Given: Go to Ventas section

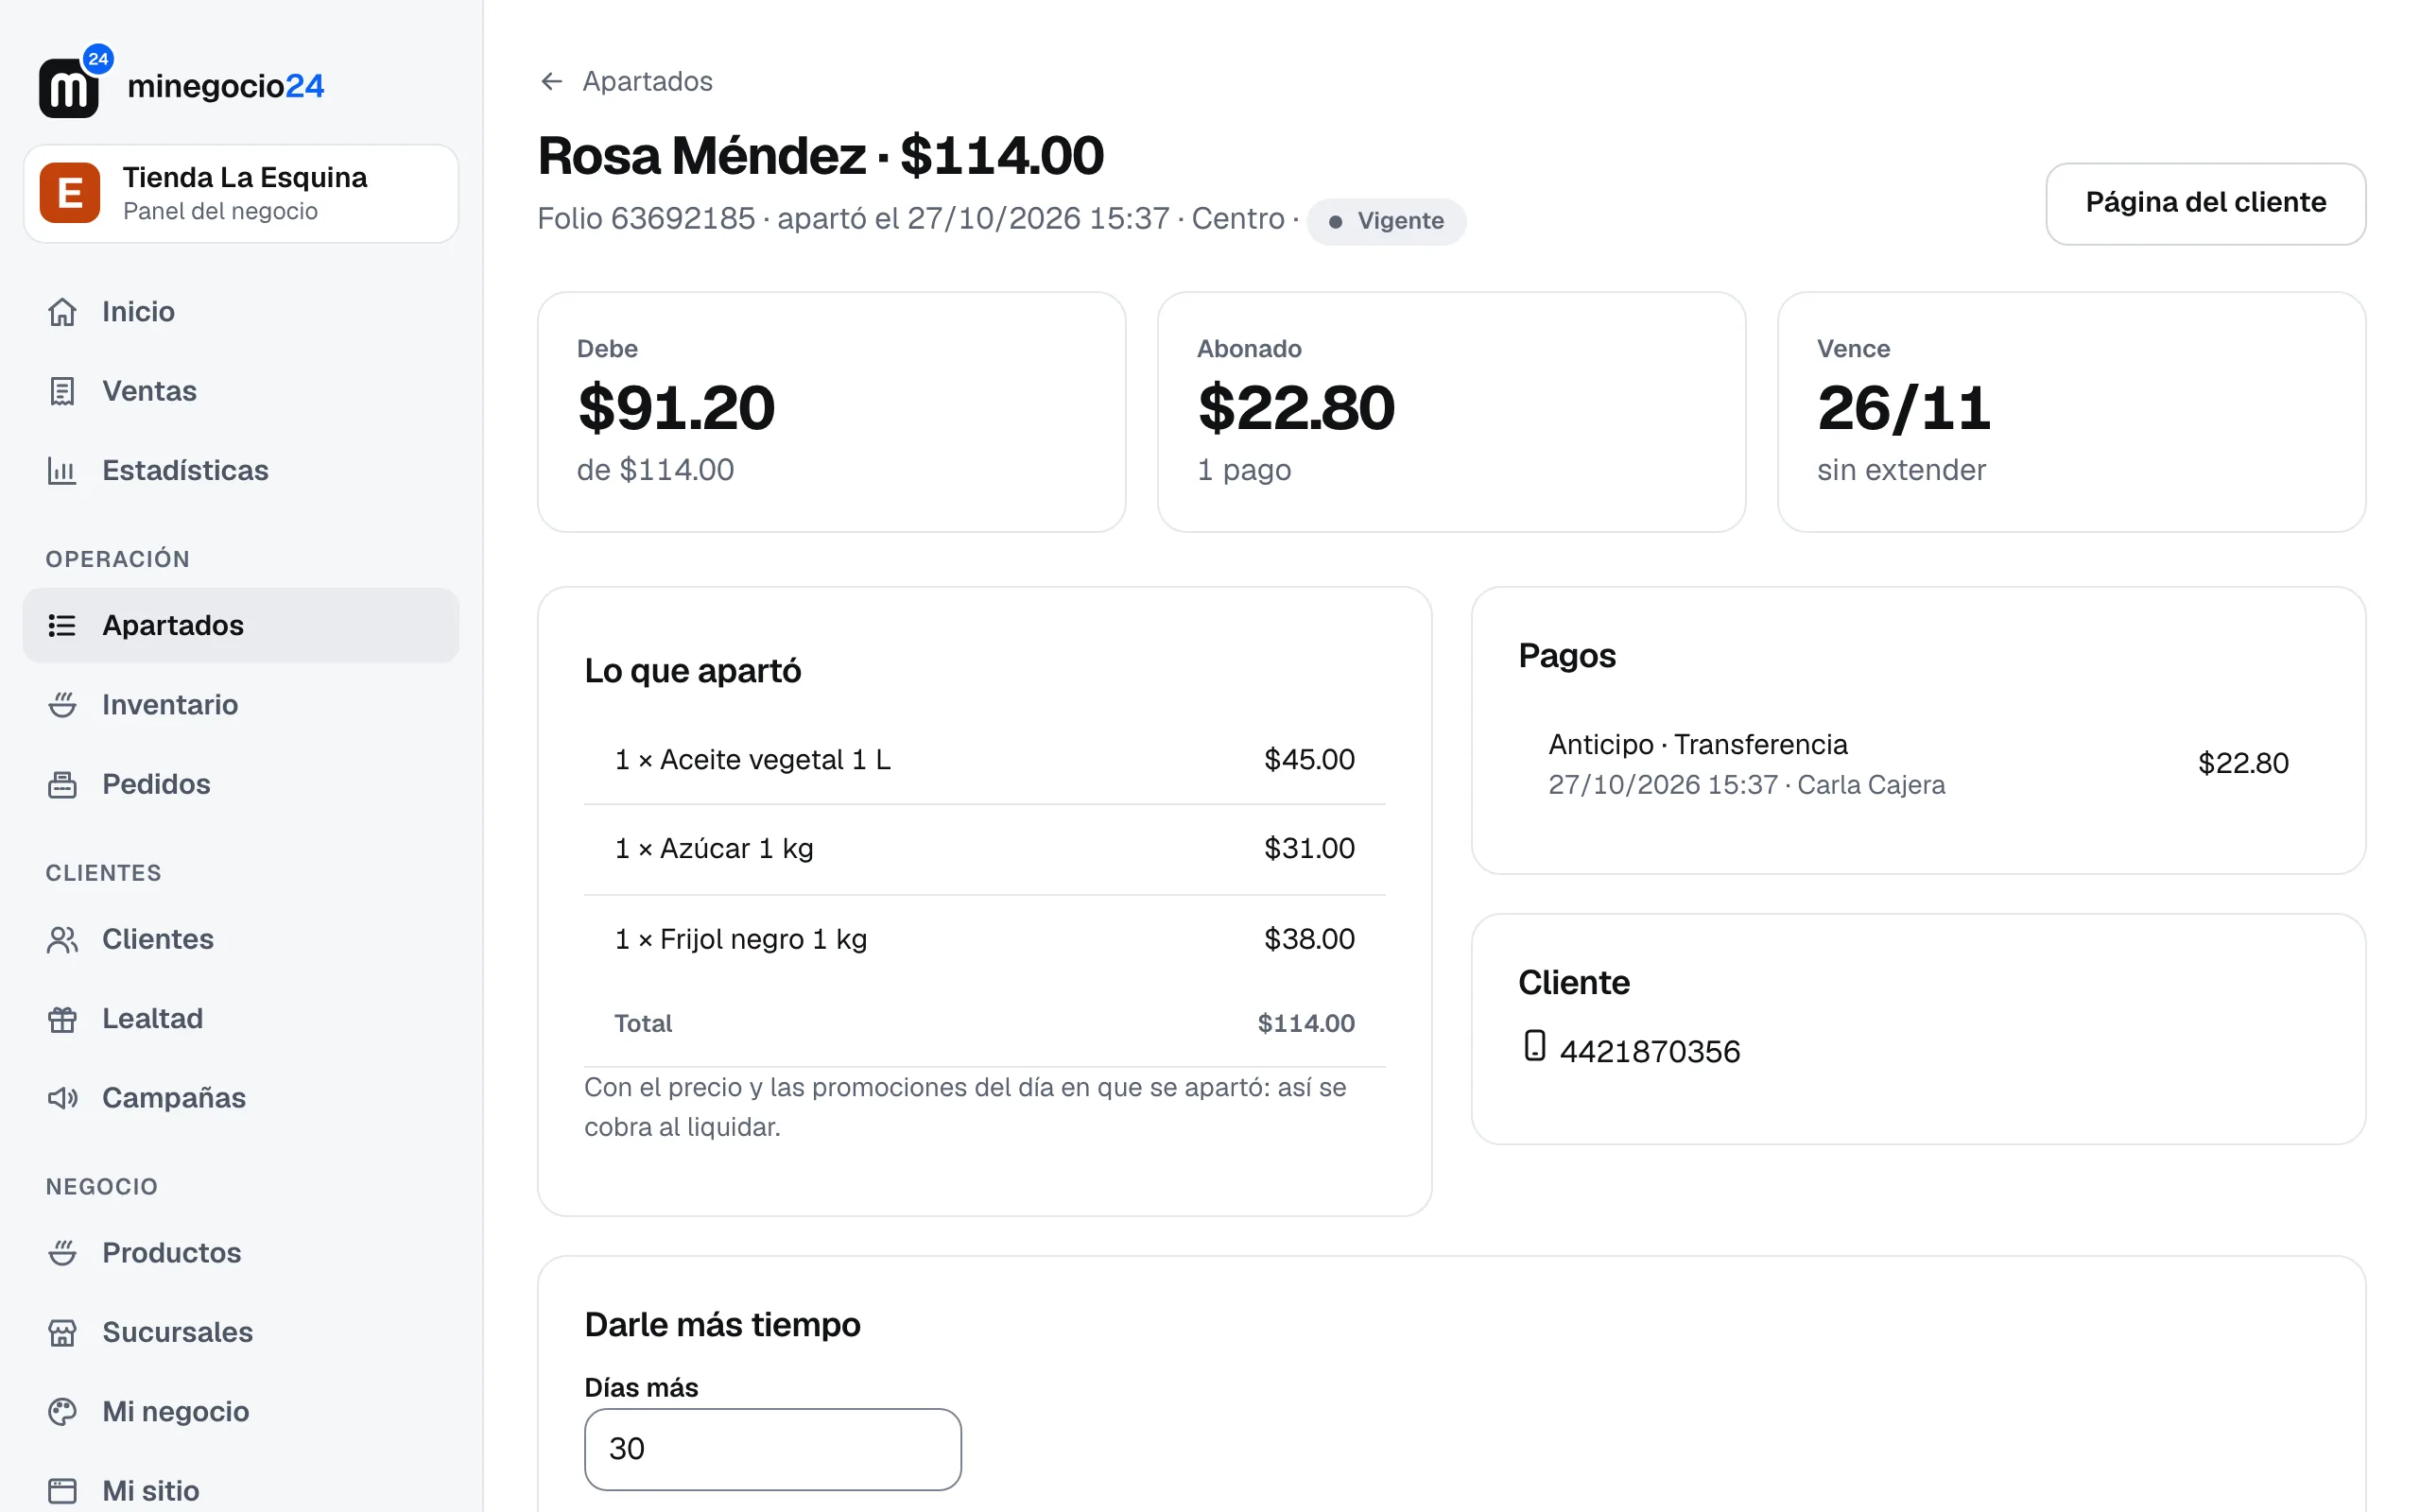Looking at the screenshot, I should click(x=241, y=391).
